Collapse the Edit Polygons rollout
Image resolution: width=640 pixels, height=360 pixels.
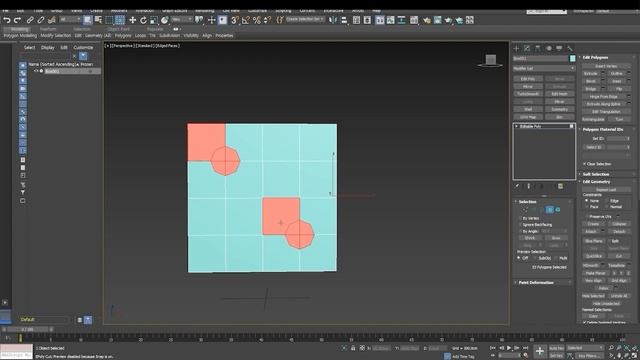tap(595, 58)
